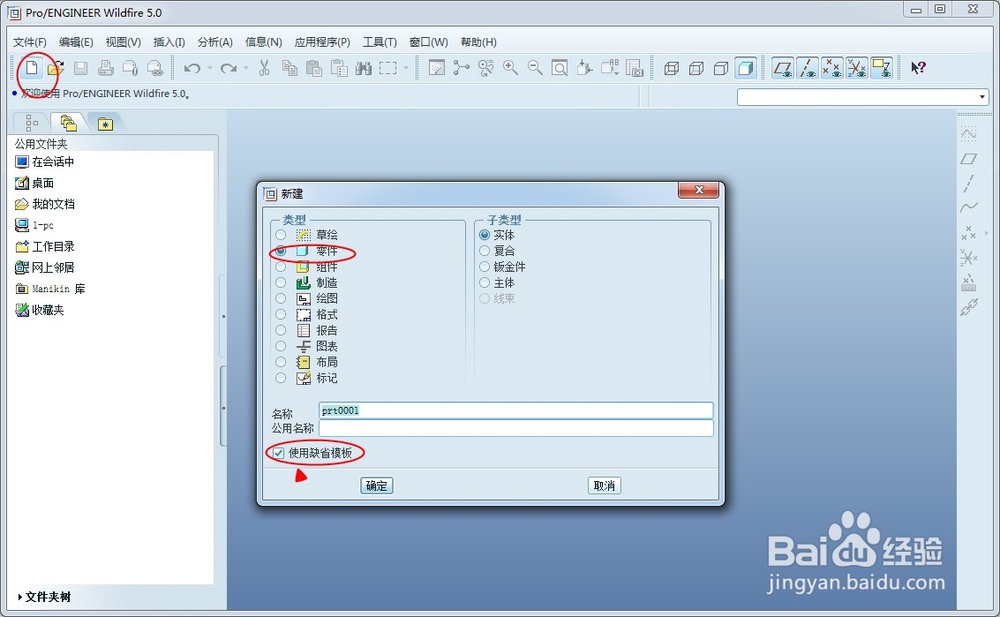
Task: Open the 分析(A) menu
Action: (215, 42)
